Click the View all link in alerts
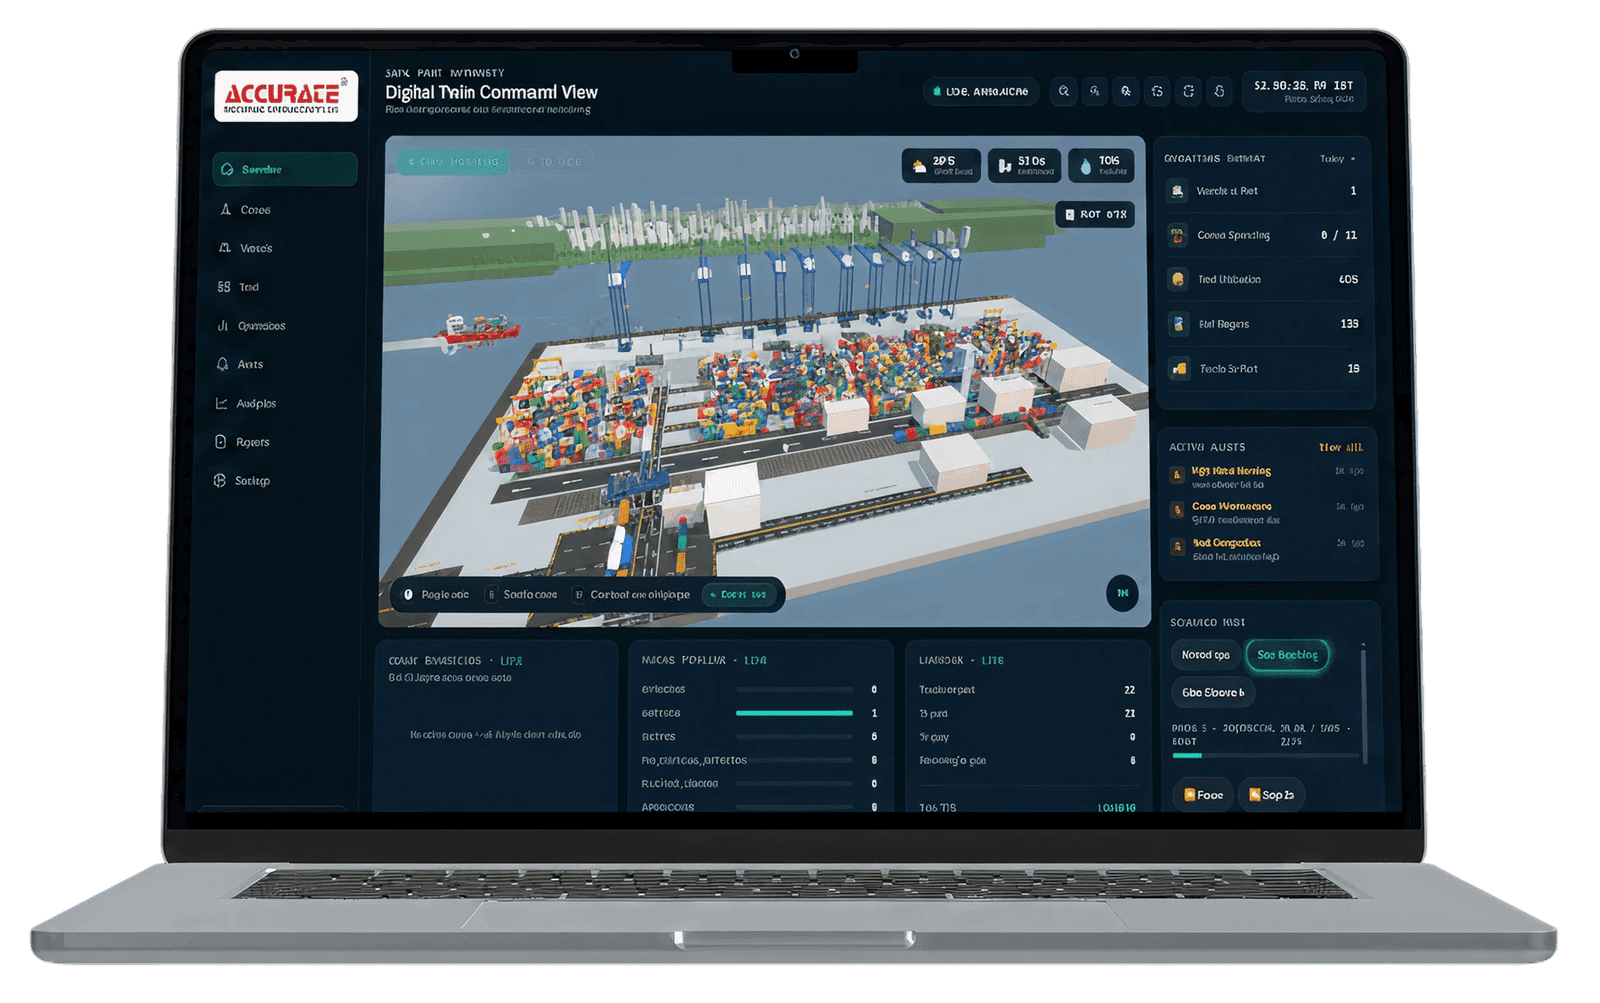The width and height of the screenshot is (1600, 1003). [1340, 448]
